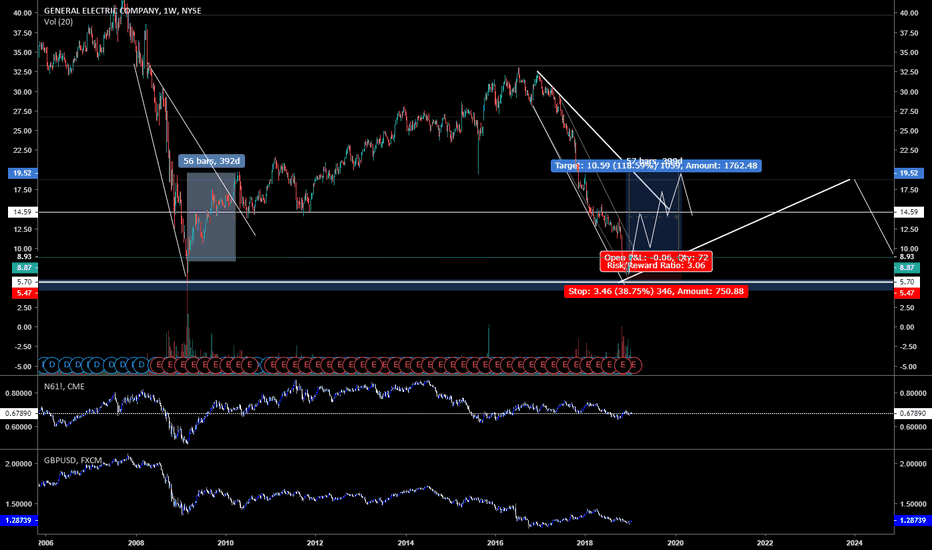
Task: Click the 2016 label on the time axis
Action: click(495, 543)
